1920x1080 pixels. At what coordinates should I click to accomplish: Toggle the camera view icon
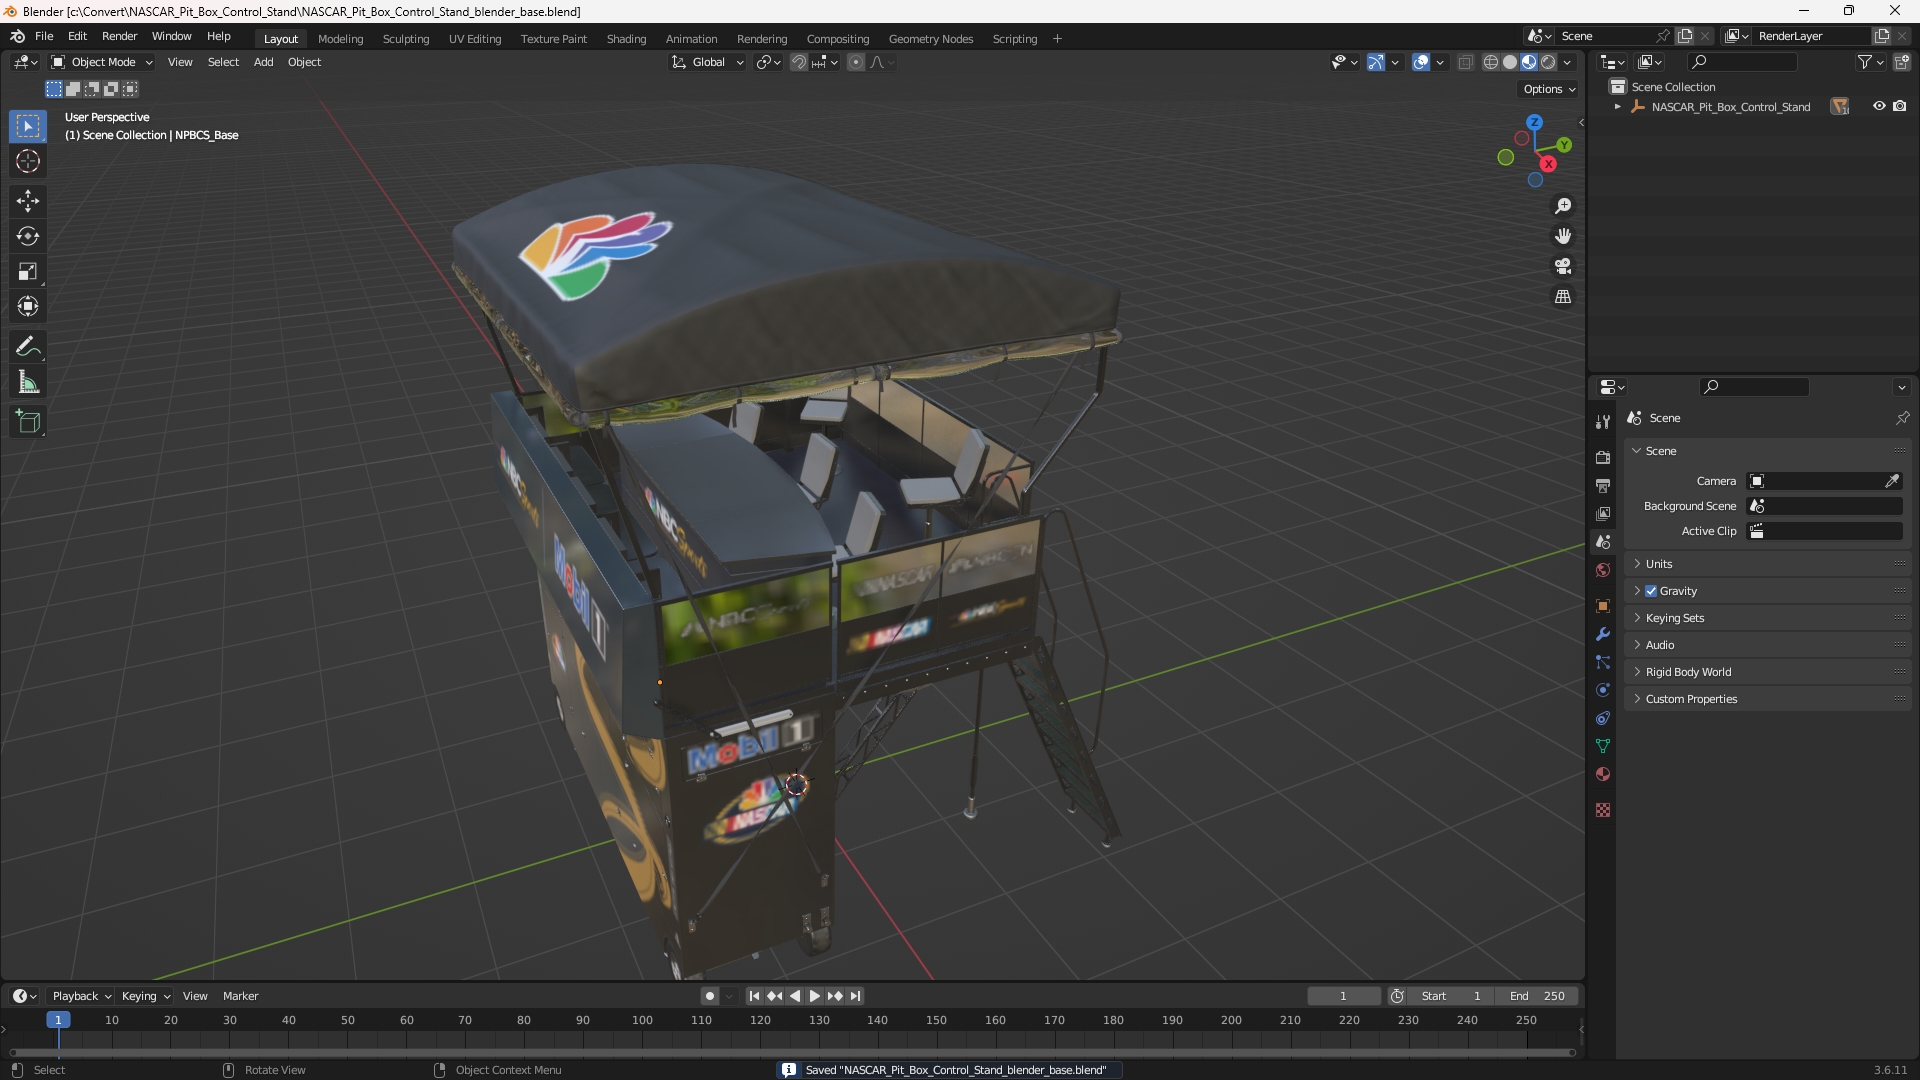click(x=1563, y=266)
